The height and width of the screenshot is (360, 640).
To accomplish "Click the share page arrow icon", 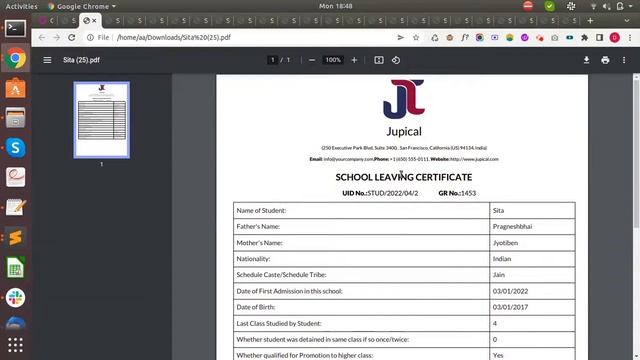I will [x=400, y=38].
